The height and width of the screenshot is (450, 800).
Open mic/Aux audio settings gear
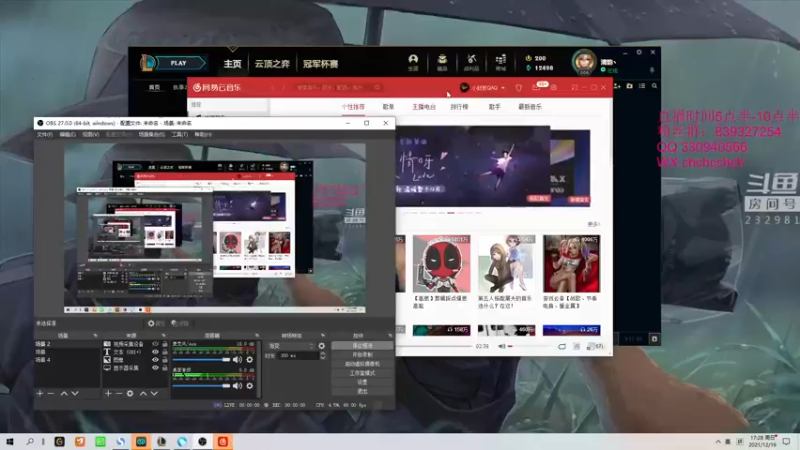(x=249, y=360)
